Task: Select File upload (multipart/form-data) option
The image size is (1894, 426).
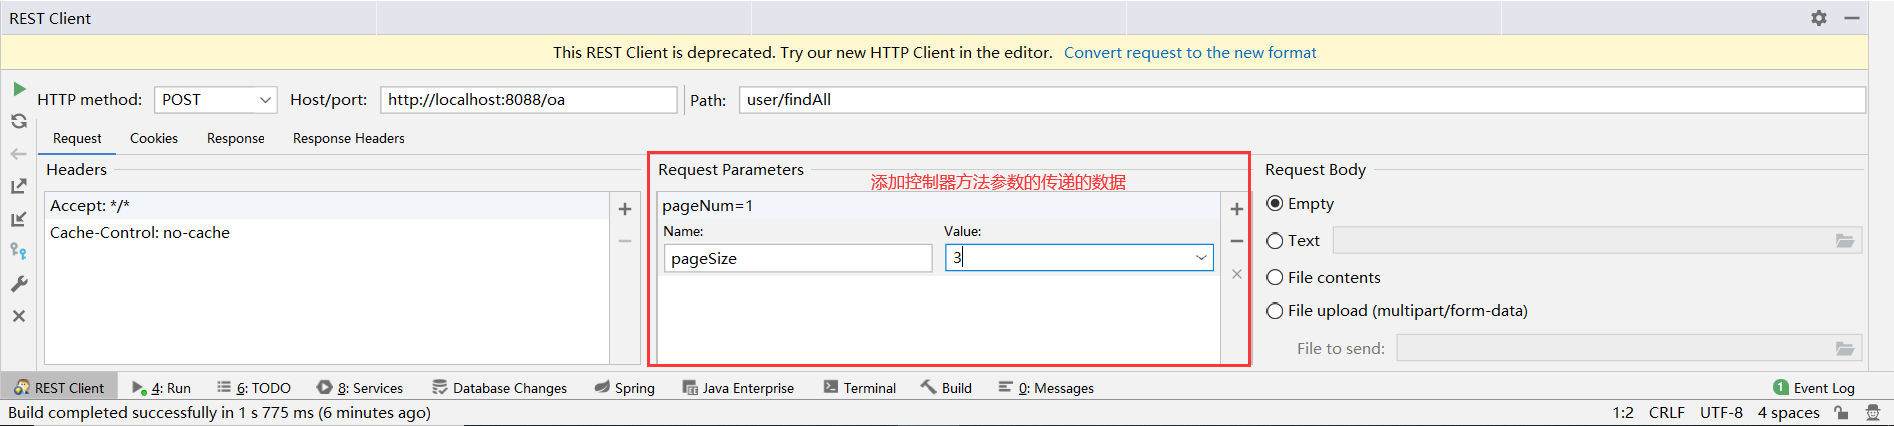Action: tap(1397, 311)
